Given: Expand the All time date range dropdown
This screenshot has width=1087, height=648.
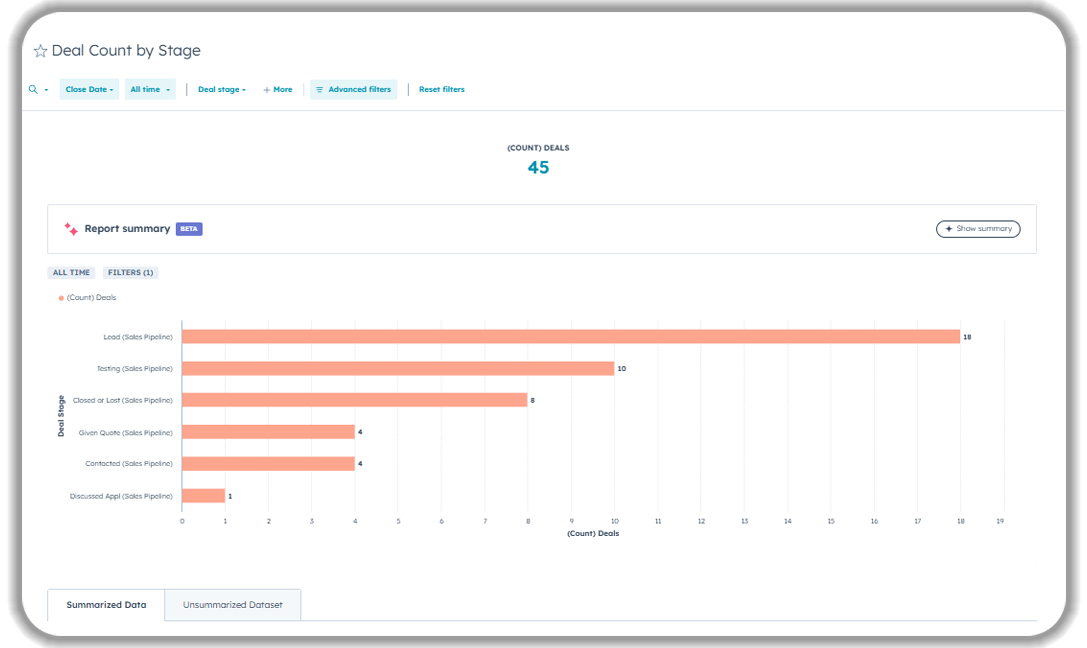Looking at the screenshot, I should tap(150, 89).
